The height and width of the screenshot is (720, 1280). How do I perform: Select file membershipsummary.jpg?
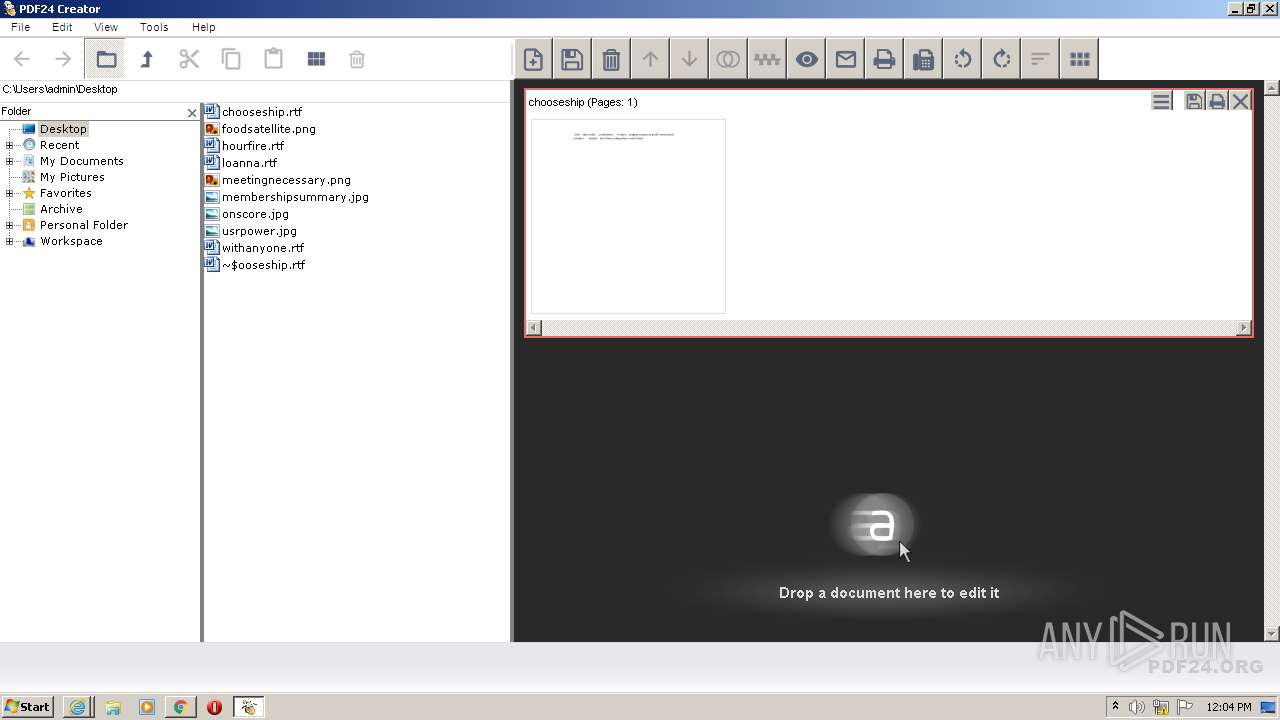(294, 197)
